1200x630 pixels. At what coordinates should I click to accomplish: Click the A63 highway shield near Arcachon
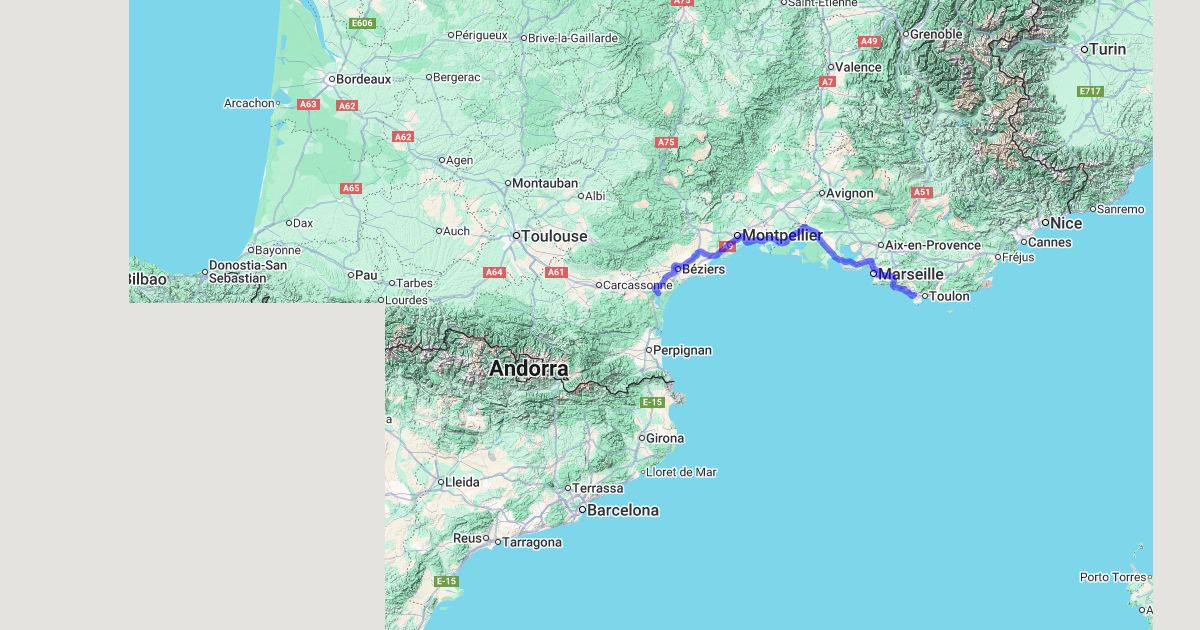[308, 104]
